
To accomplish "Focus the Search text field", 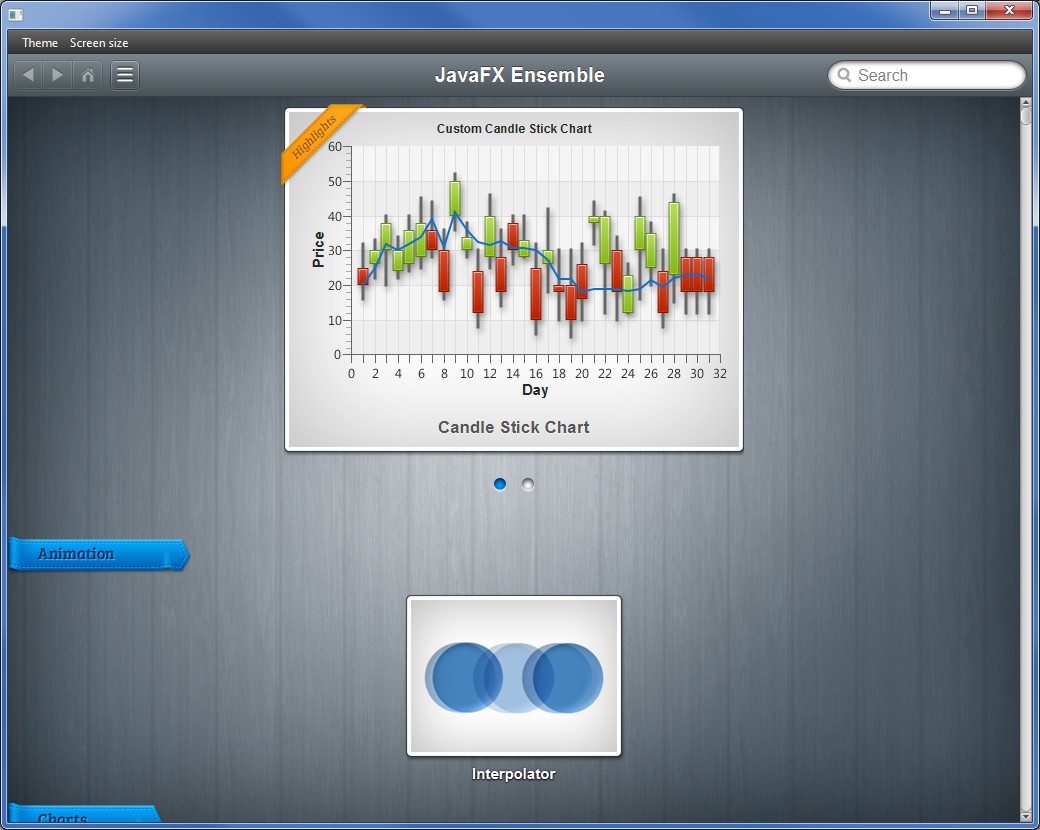I will [x=935, y=75].
